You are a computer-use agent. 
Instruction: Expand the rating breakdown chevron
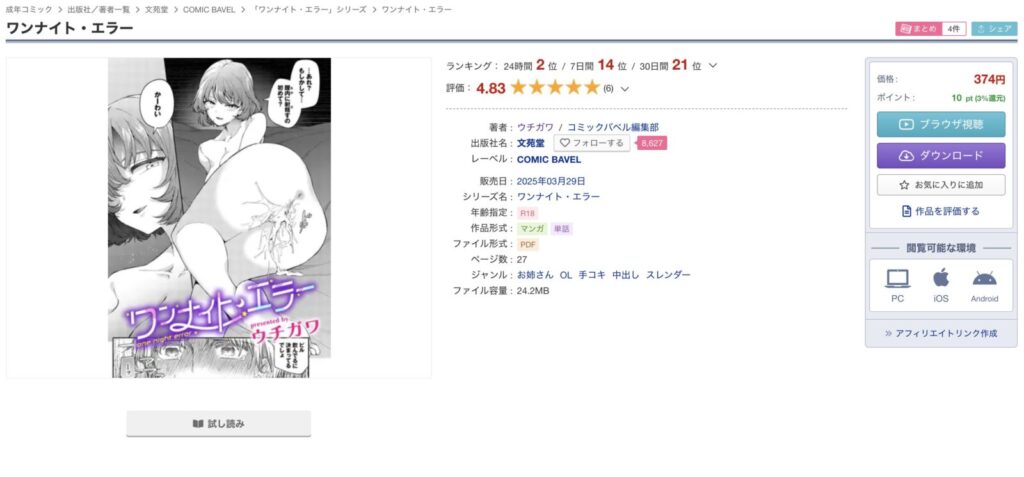624,89
